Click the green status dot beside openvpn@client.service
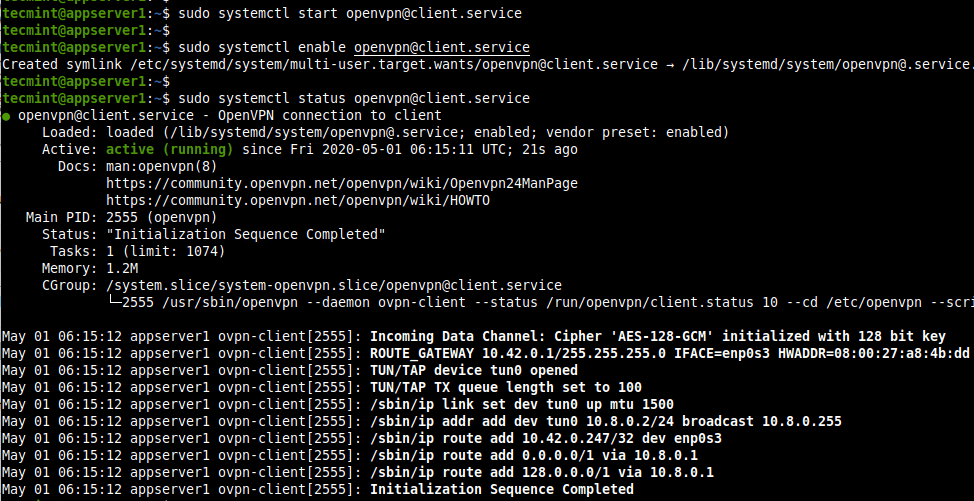 7,116
